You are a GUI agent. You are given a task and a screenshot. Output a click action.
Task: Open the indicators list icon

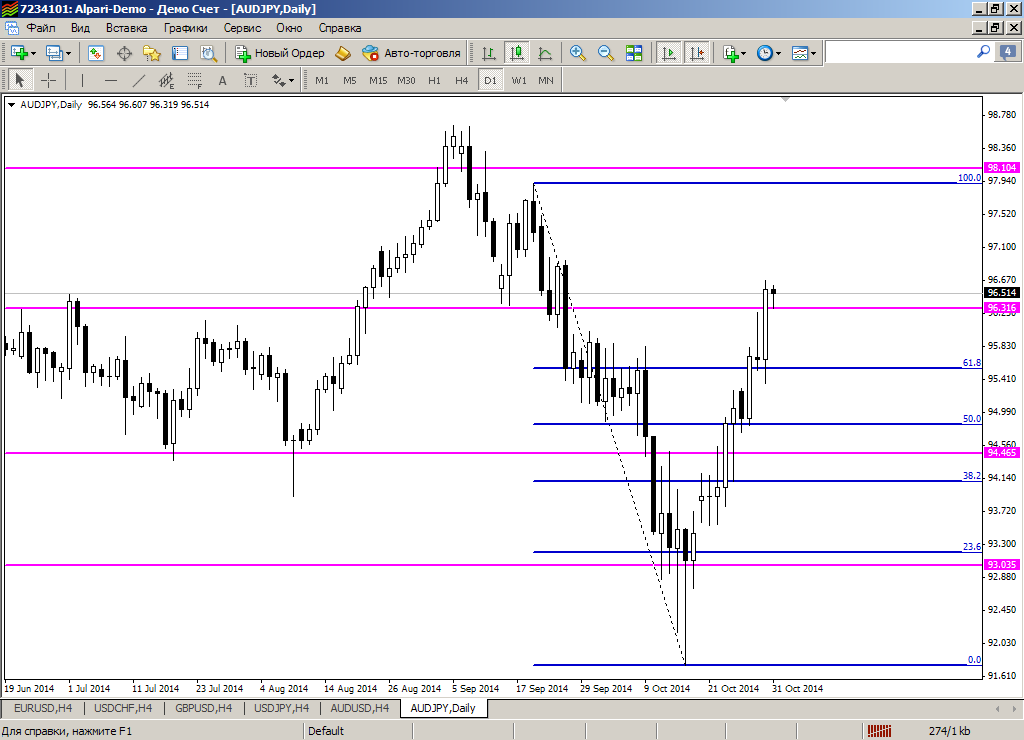[x=731, y=53]
